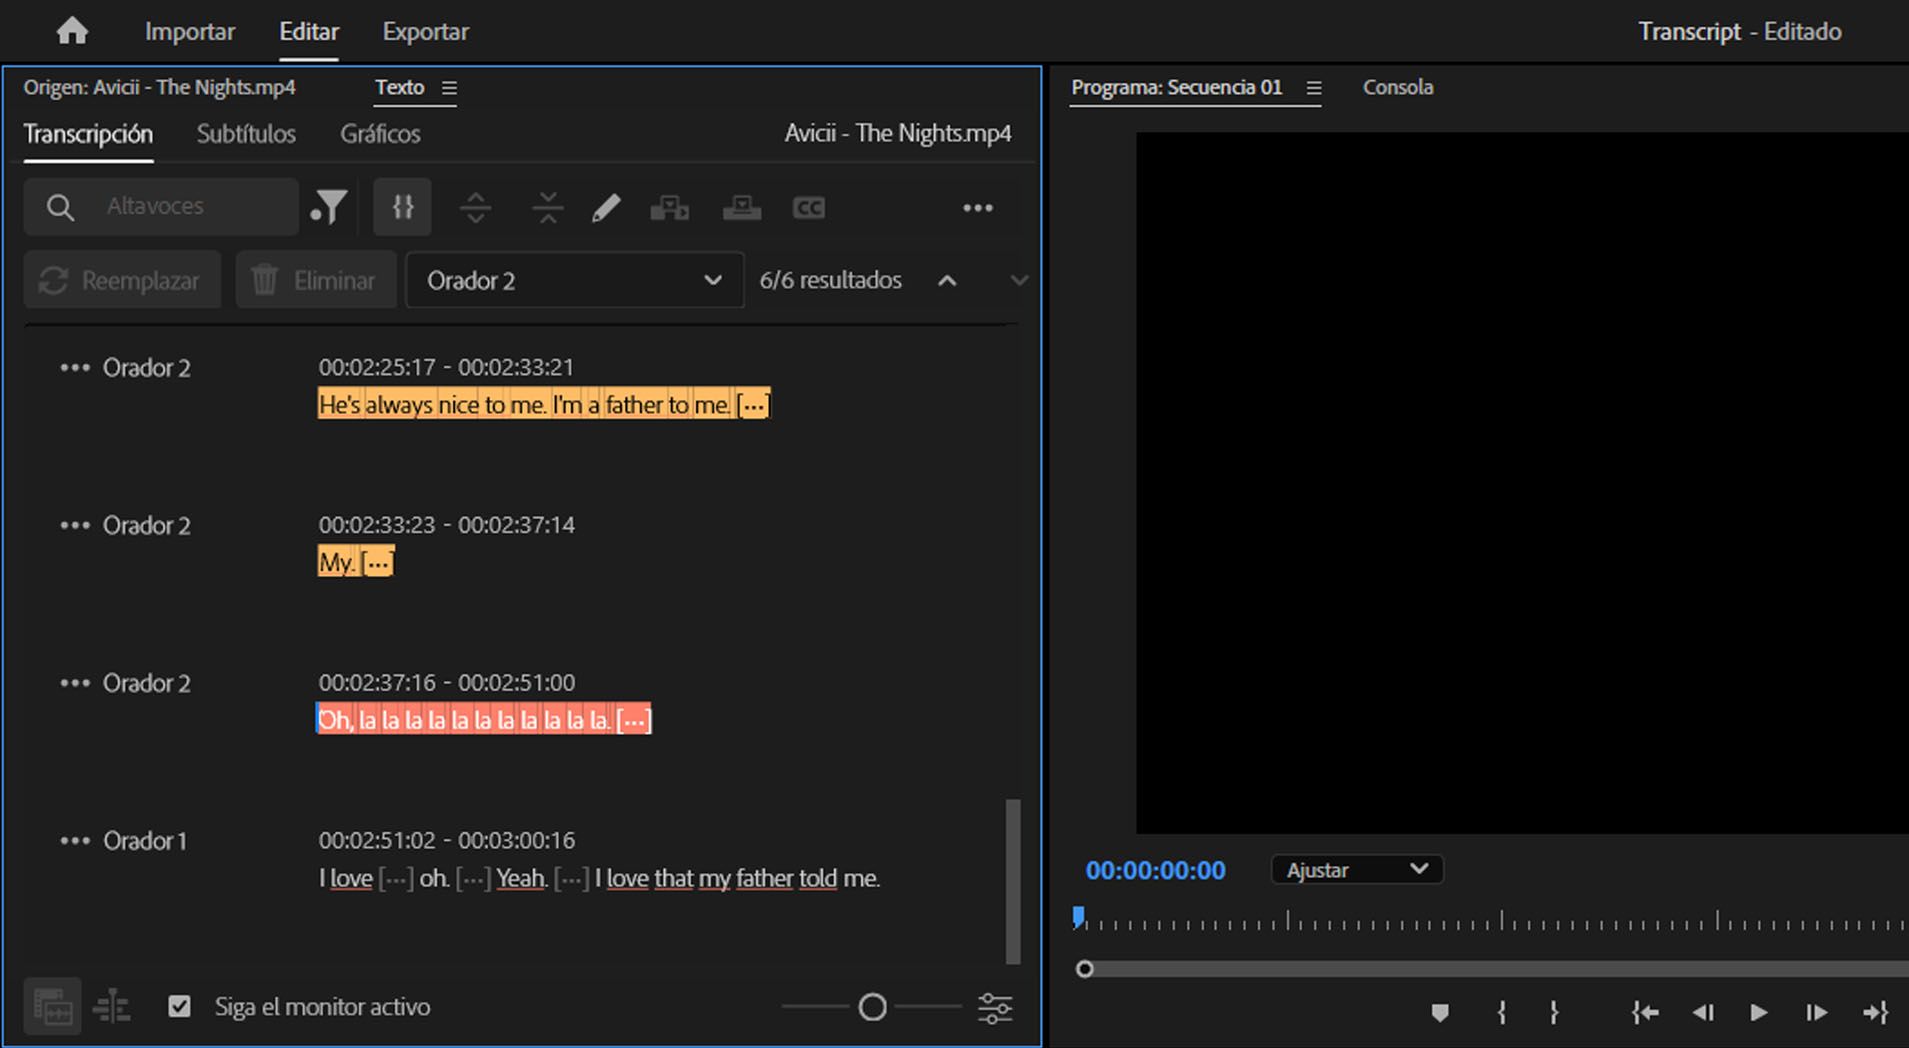Viewport: 1909px width, 1048px height.
Task: Switch to the Consola tab
Action: click(1398, 87)
